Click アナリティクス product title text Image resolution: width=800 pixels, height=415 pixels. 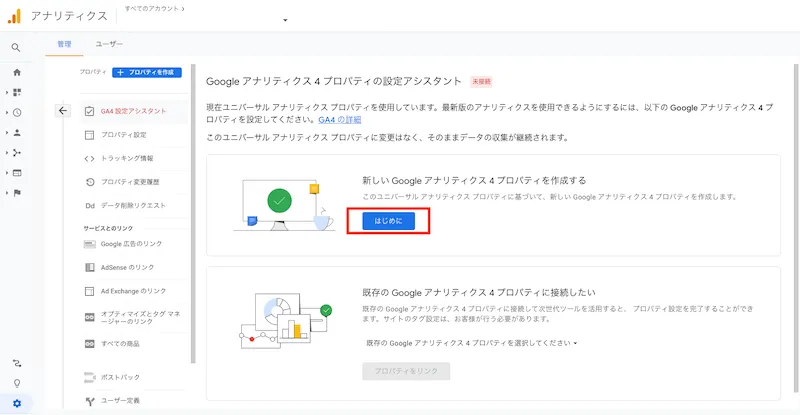point(69,16)
